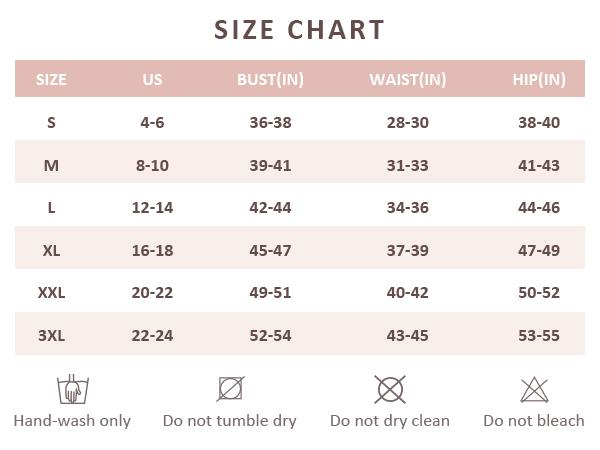The width and height of the screenshot is (600, 450).
Task: Click the Do not tumble dry text
Action: [x=230, y=420]
